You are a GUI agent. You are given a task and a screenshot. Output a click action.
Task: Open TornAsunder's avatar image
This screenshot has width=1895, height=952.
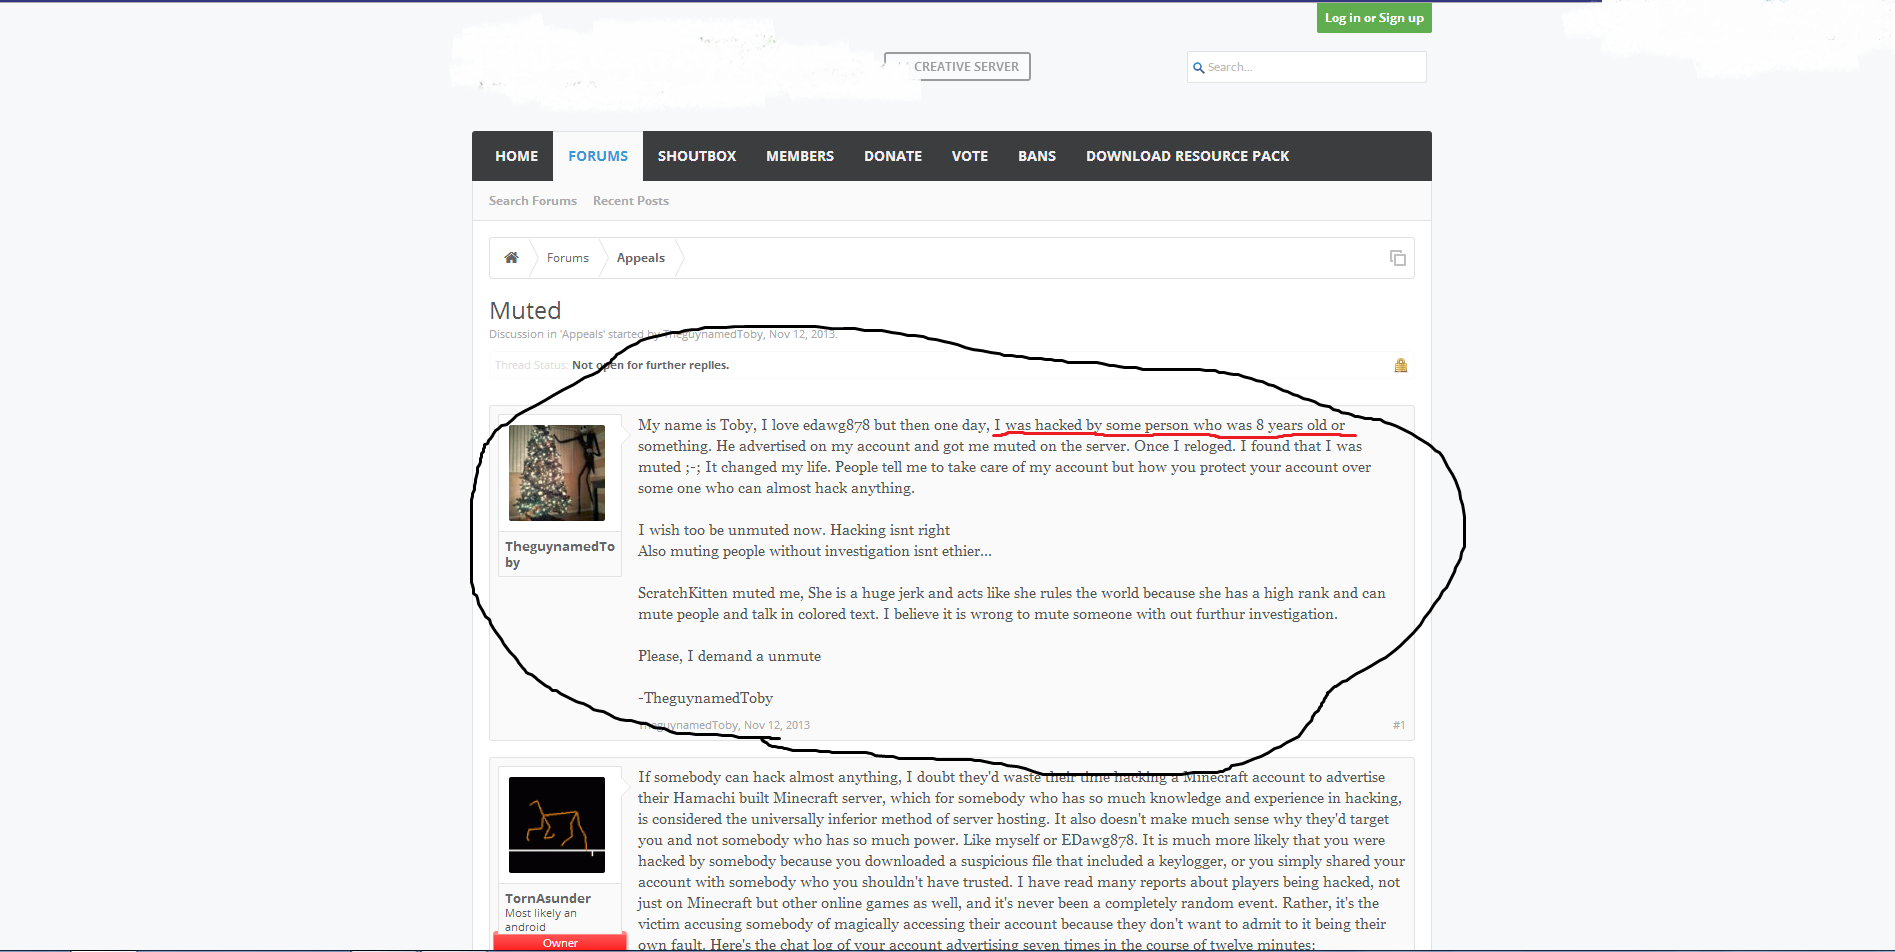(x=557, y=825)
